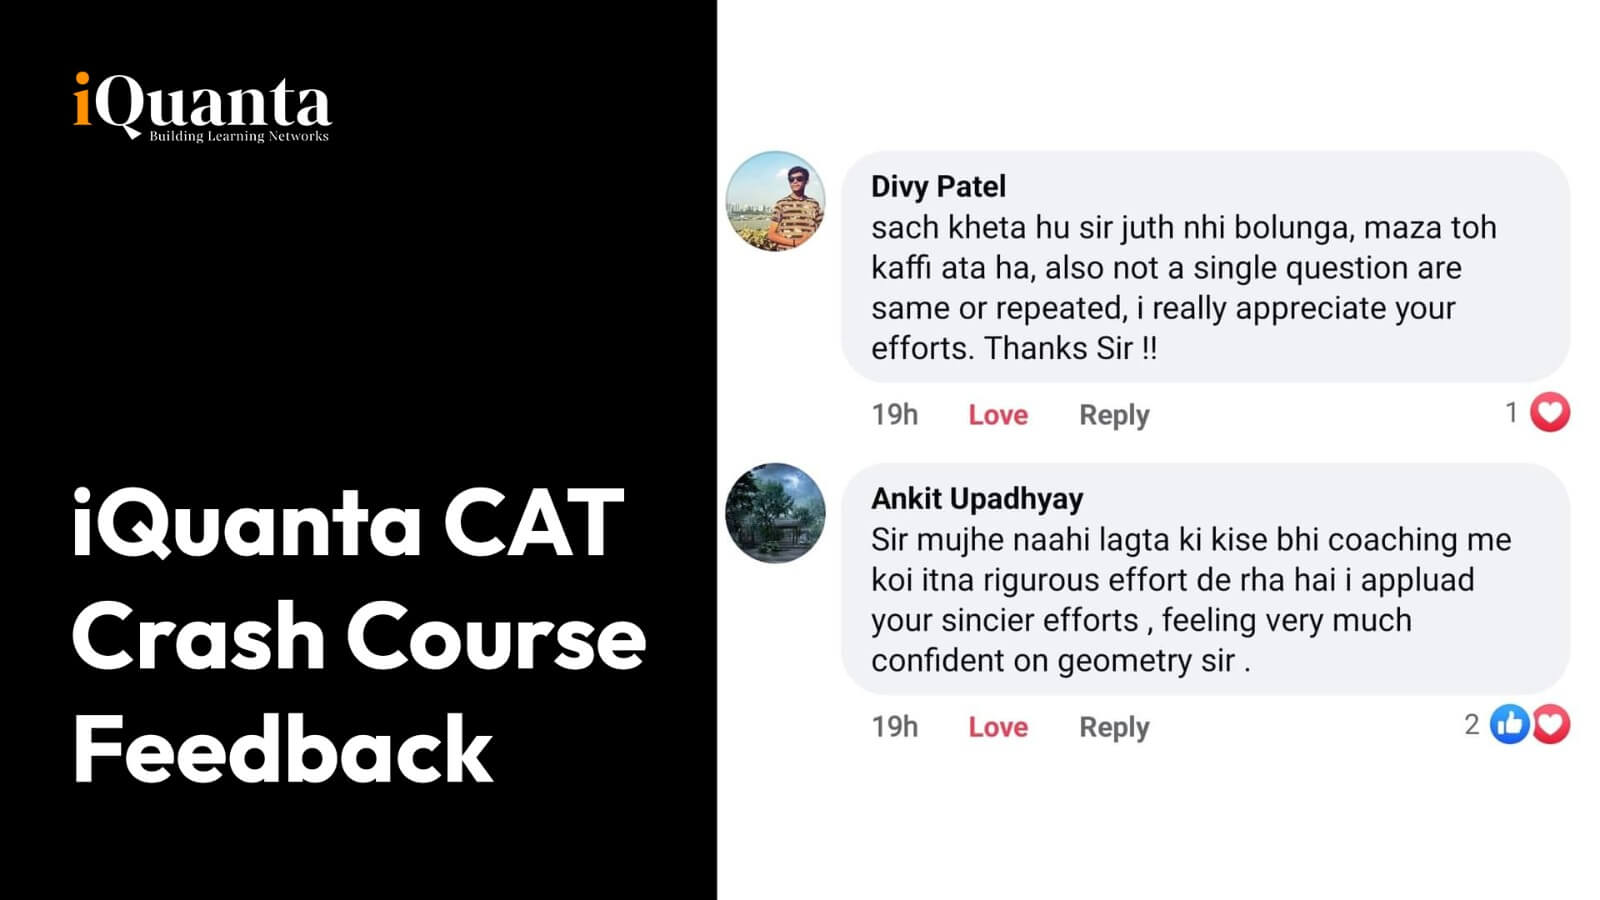Screen dimensions: 1600x900
Task: Click Ankit Upadhyay's comment text bubble
Action: (x=1206, y=579)
